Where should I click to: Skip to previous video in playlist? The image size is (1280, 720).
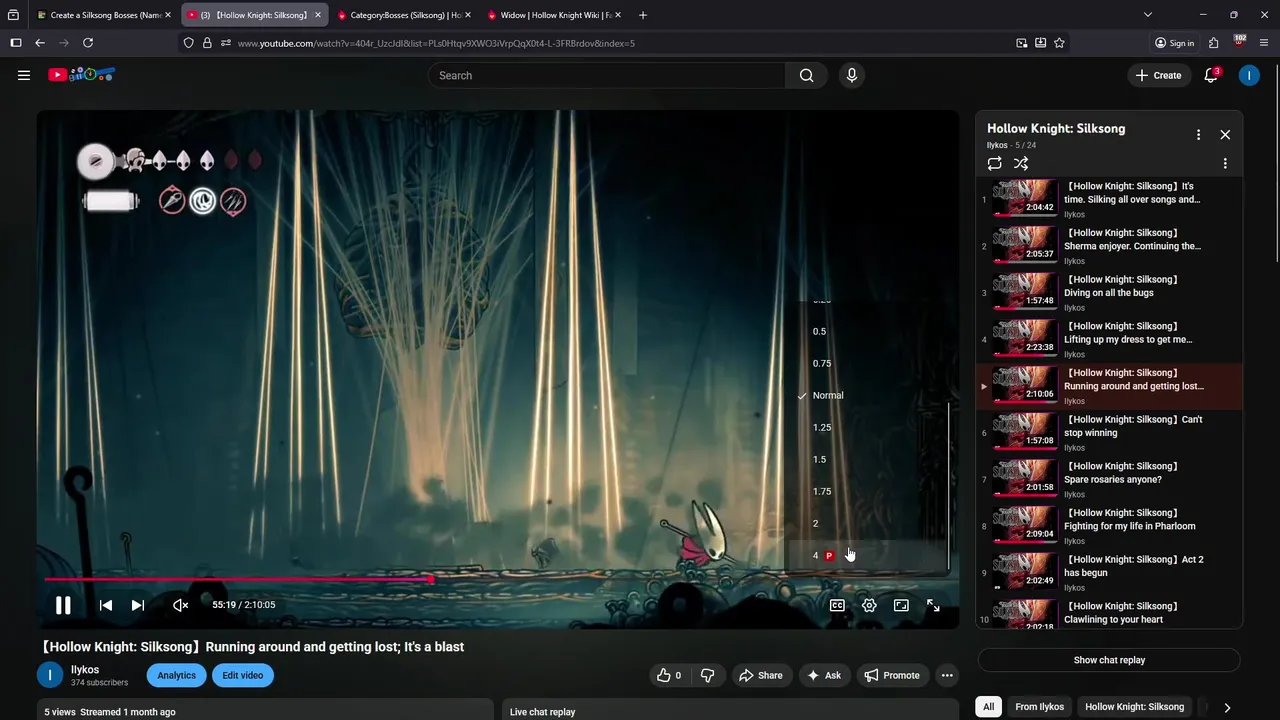click(106, 605)
